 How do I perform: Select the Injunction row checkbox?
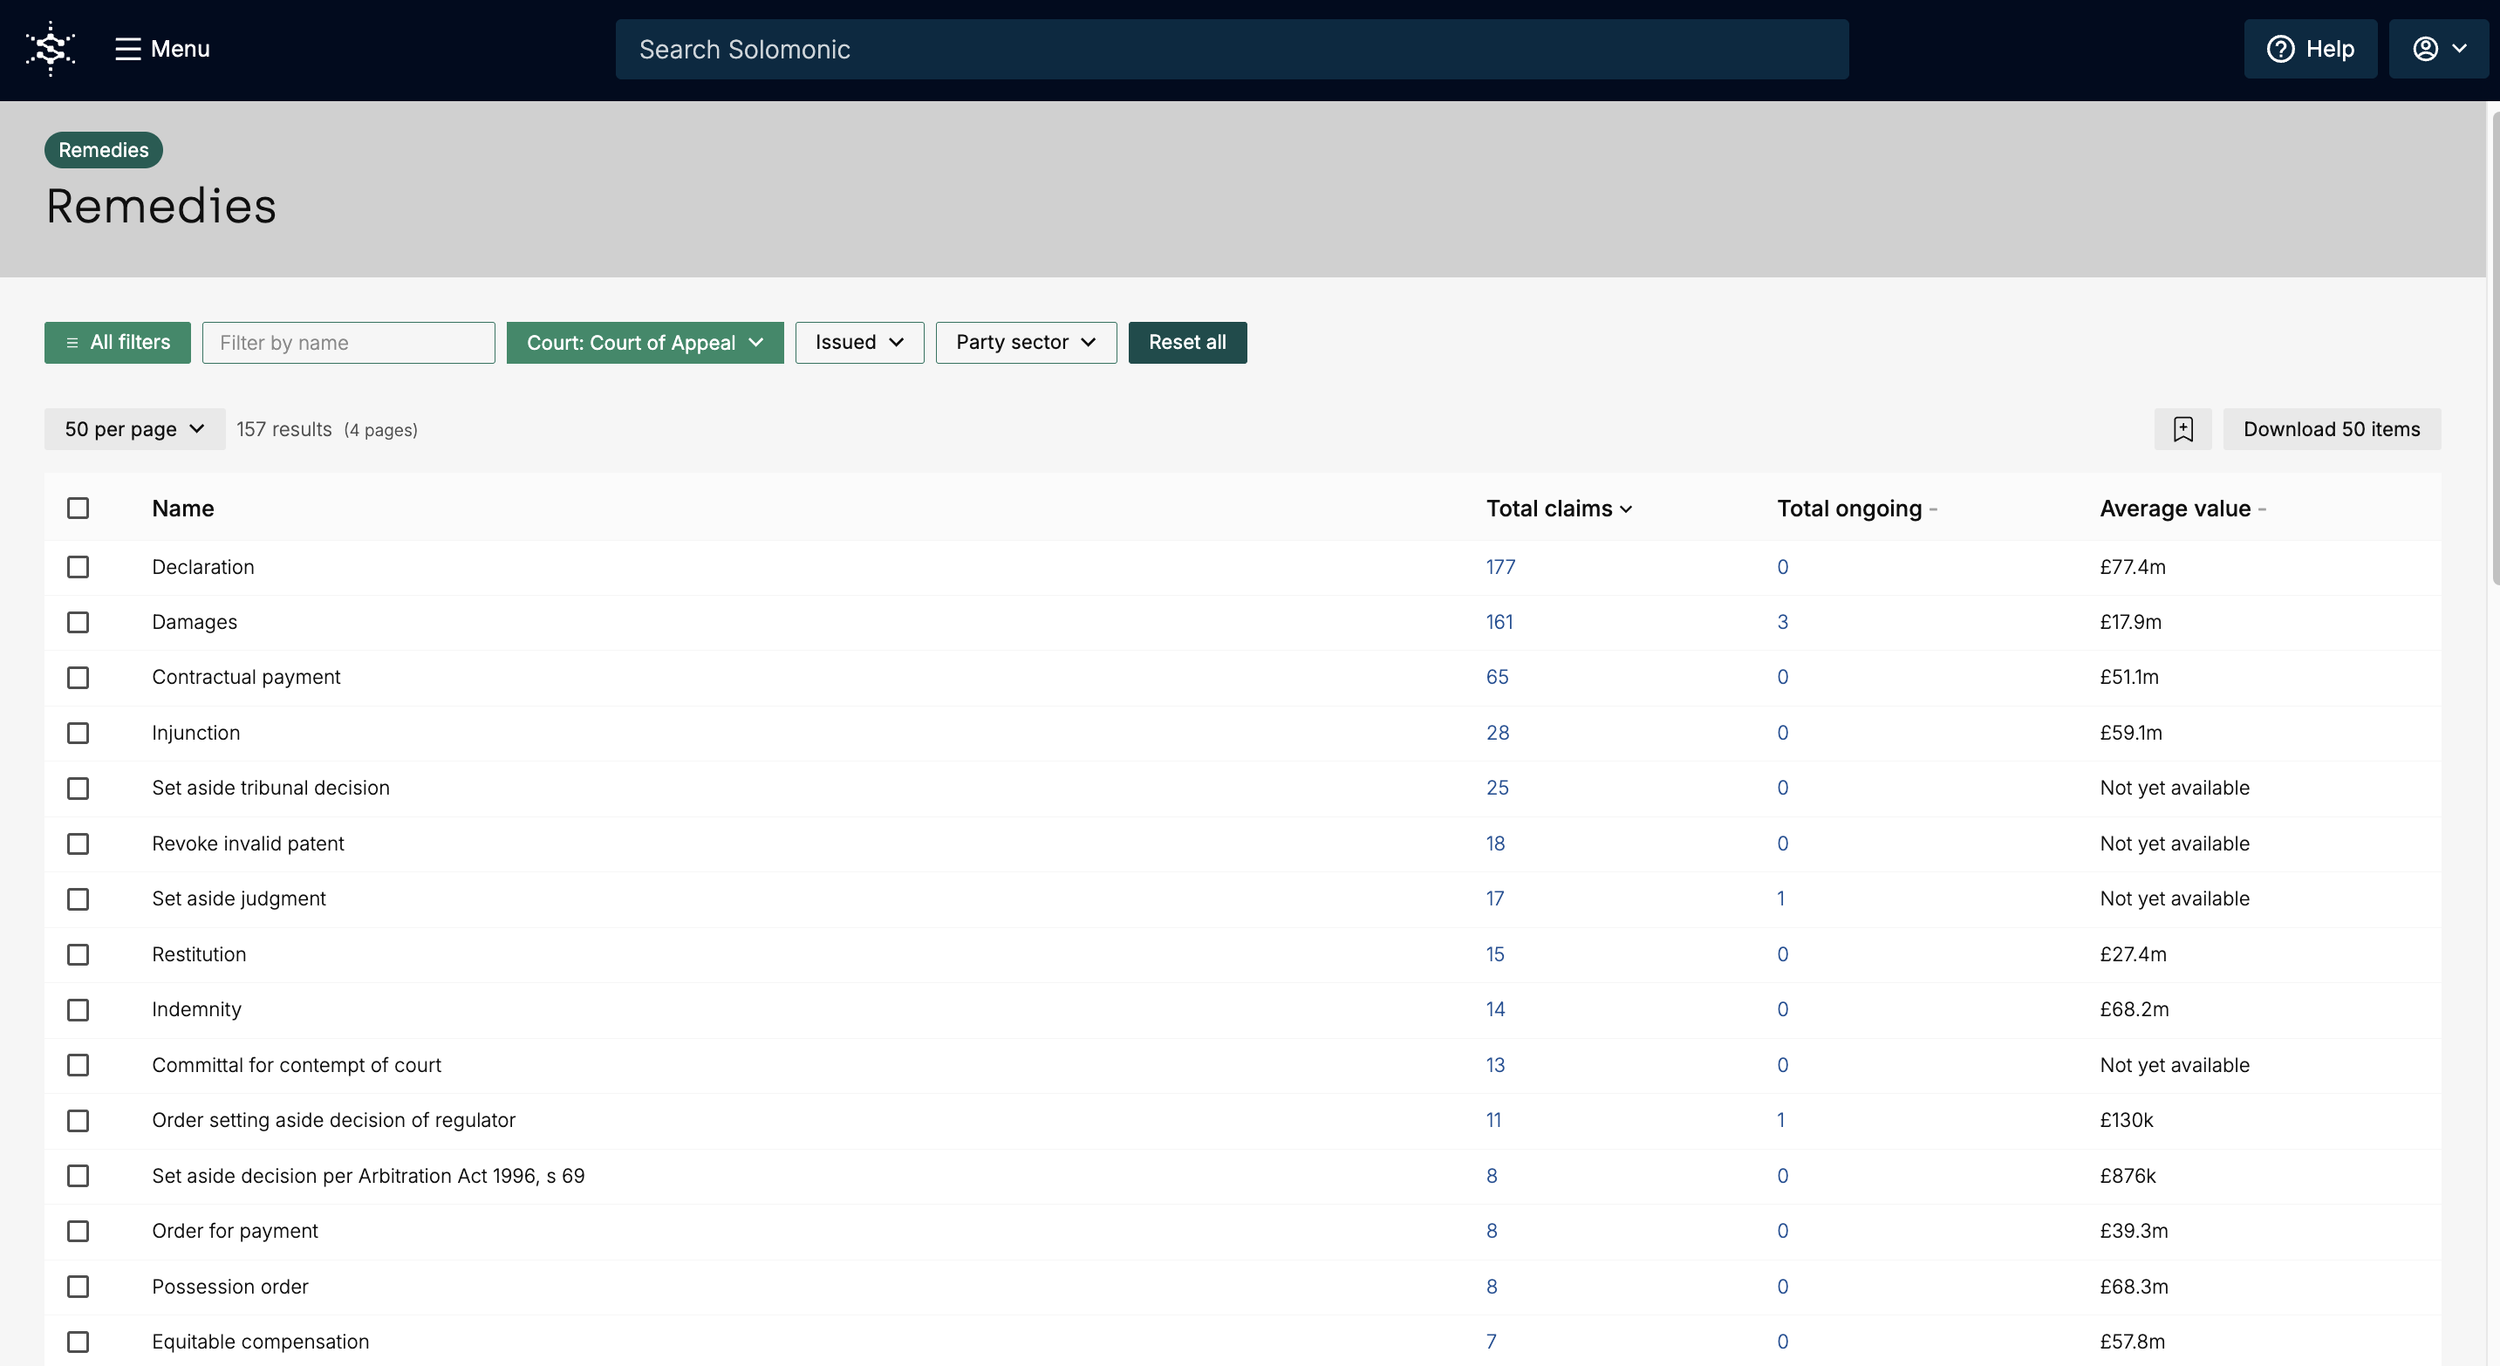point(78,733)
